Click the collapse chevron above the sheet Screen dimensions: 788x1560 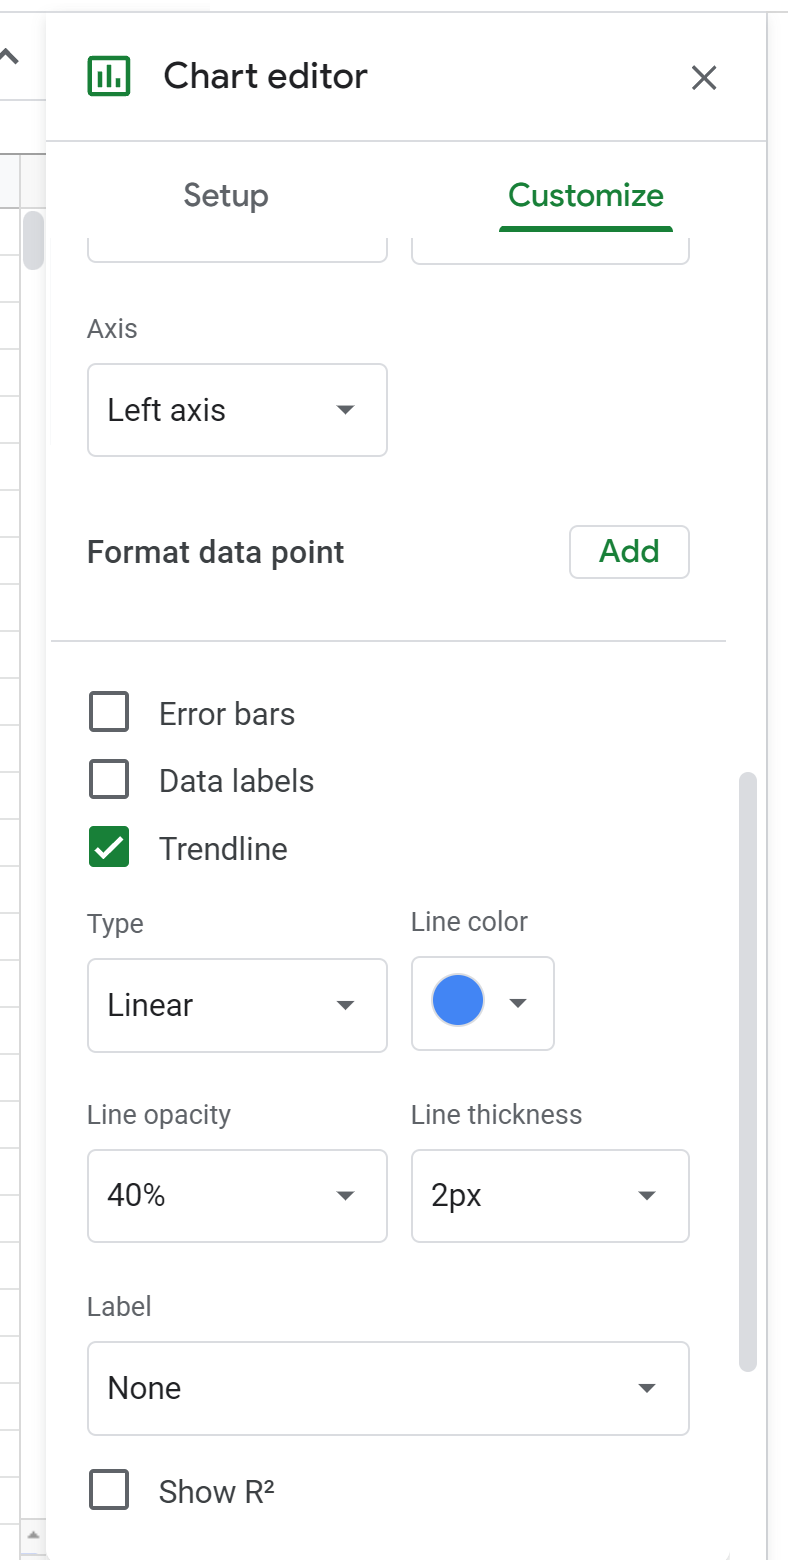coord(9,57)
